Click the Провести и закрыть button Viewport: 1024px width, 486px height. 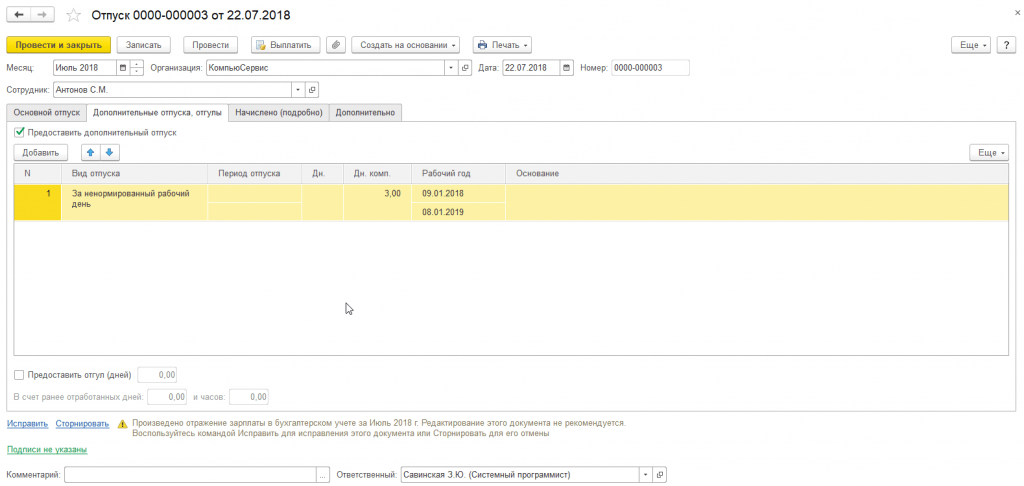(59, 45)
